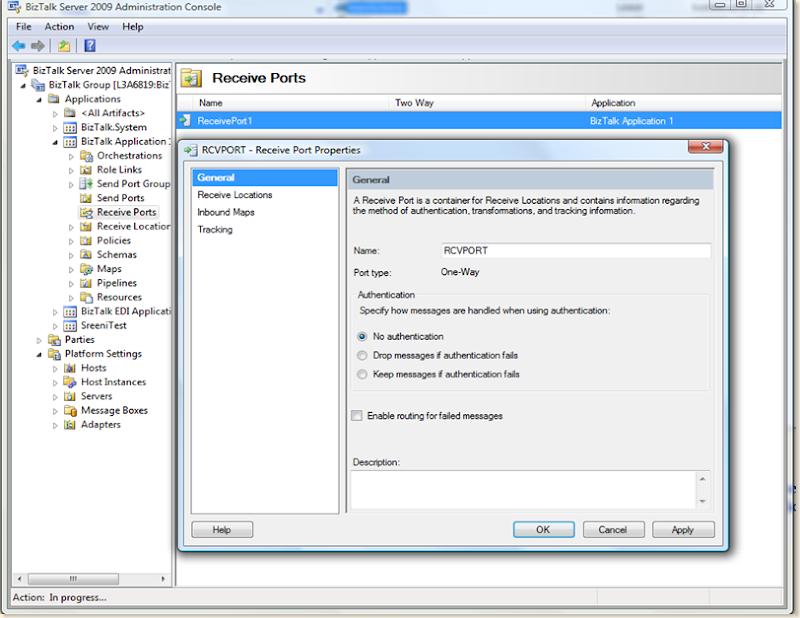
Task: Click the Apply button
Action: click(683, 530)
